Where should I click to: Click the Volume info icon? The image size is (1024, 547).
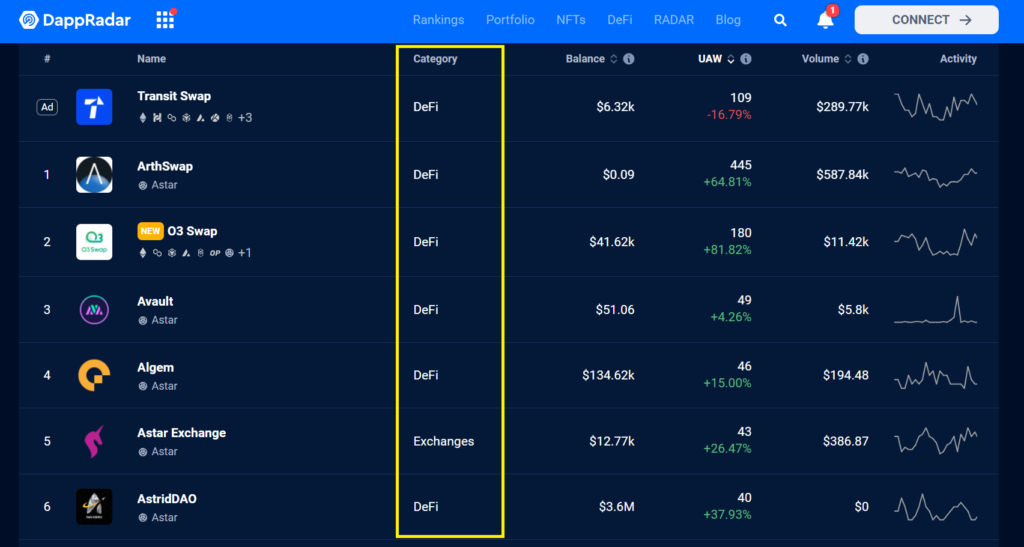click(863, 59)
